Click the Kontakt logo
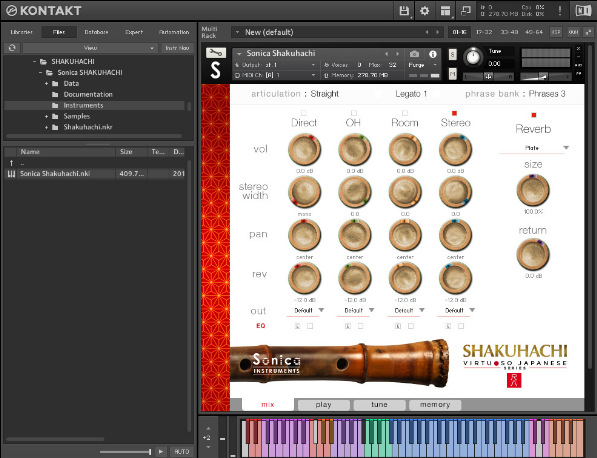The image size is (597, 458). tap(44, 11)
